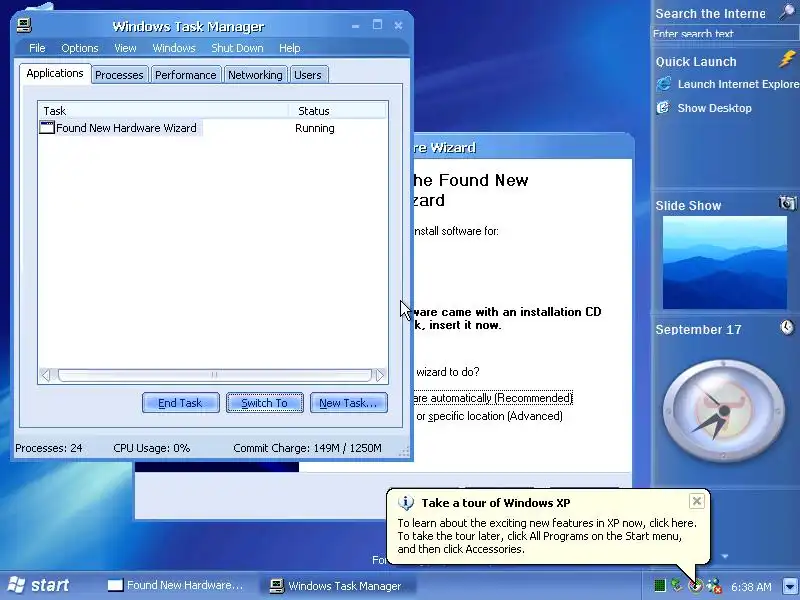Click the CPU Usage: 0% status entry
This screenshot has width=800, height=600.
(x=152, y=448)
